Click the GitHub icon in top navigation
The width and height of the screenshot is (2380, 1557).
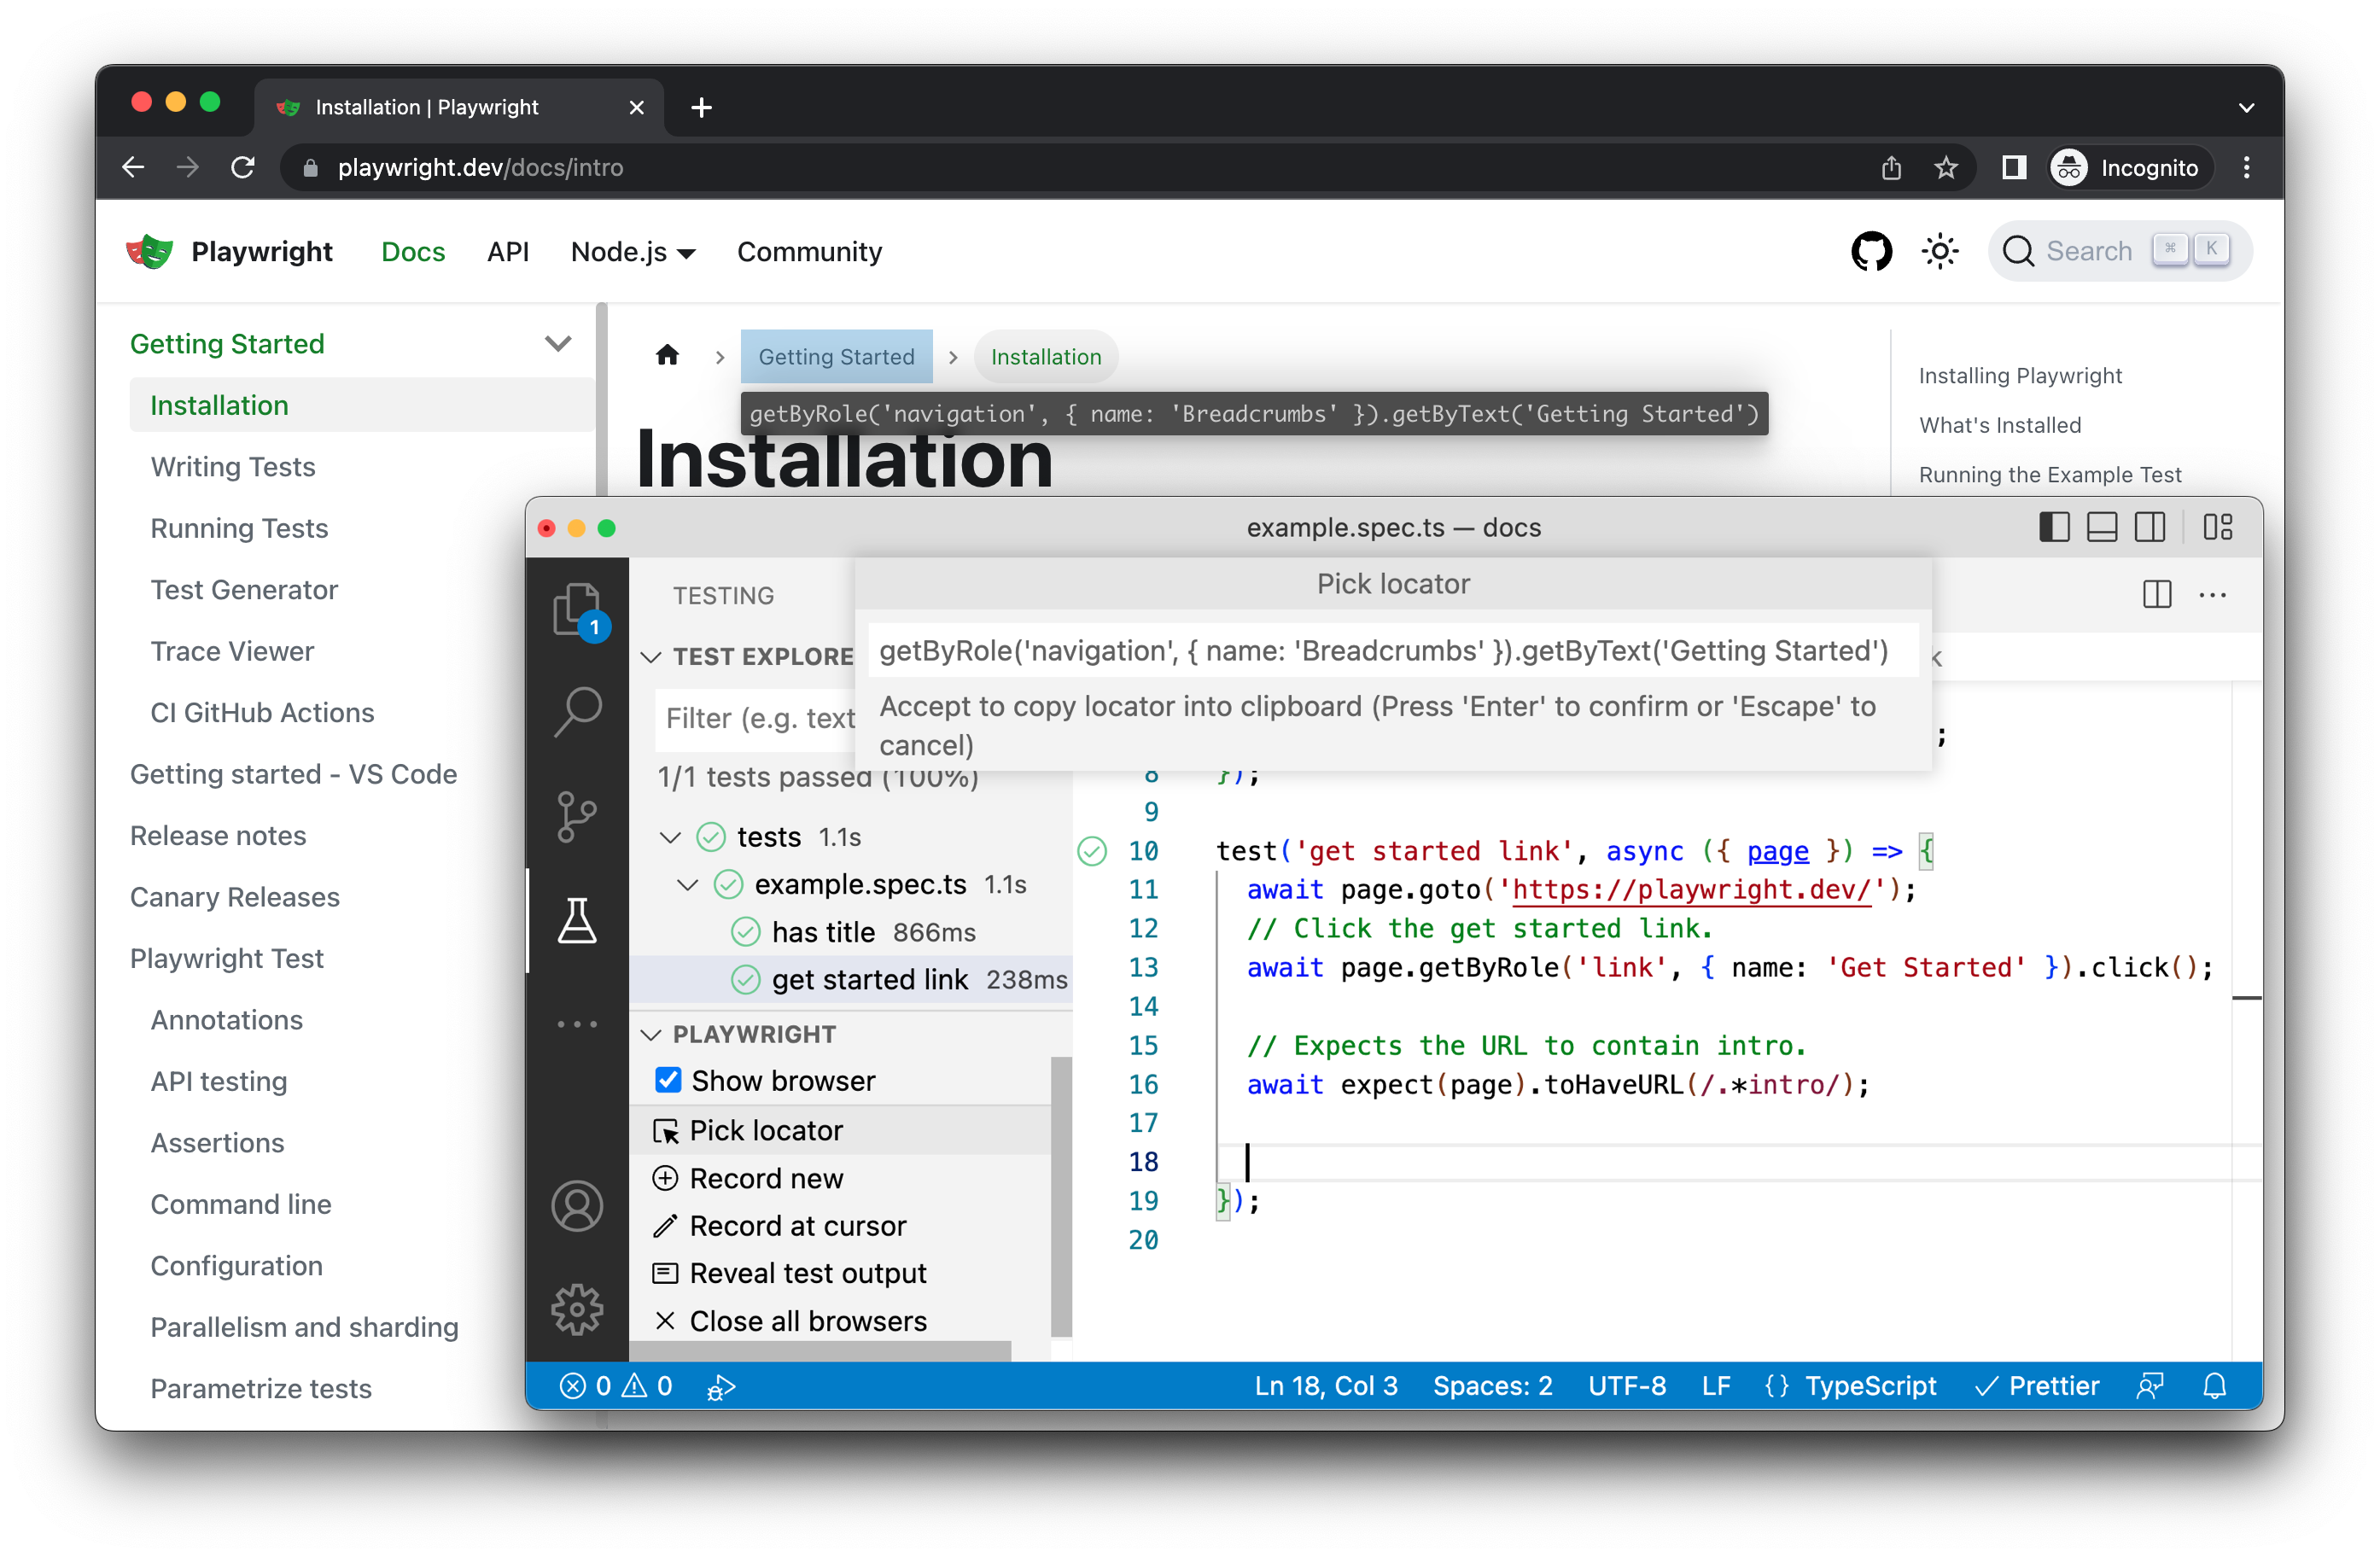click(1875, 250)
